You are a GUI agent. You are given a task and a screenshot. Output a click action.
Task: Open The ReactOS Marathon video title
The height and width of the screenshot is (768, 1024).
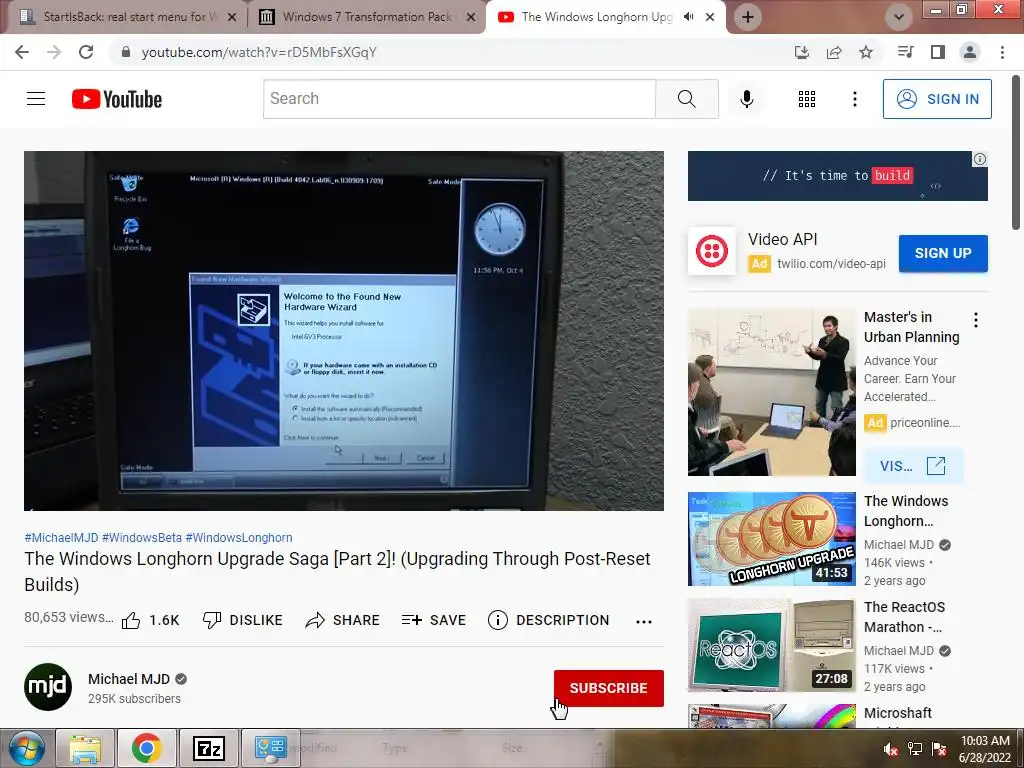[904, 616]
